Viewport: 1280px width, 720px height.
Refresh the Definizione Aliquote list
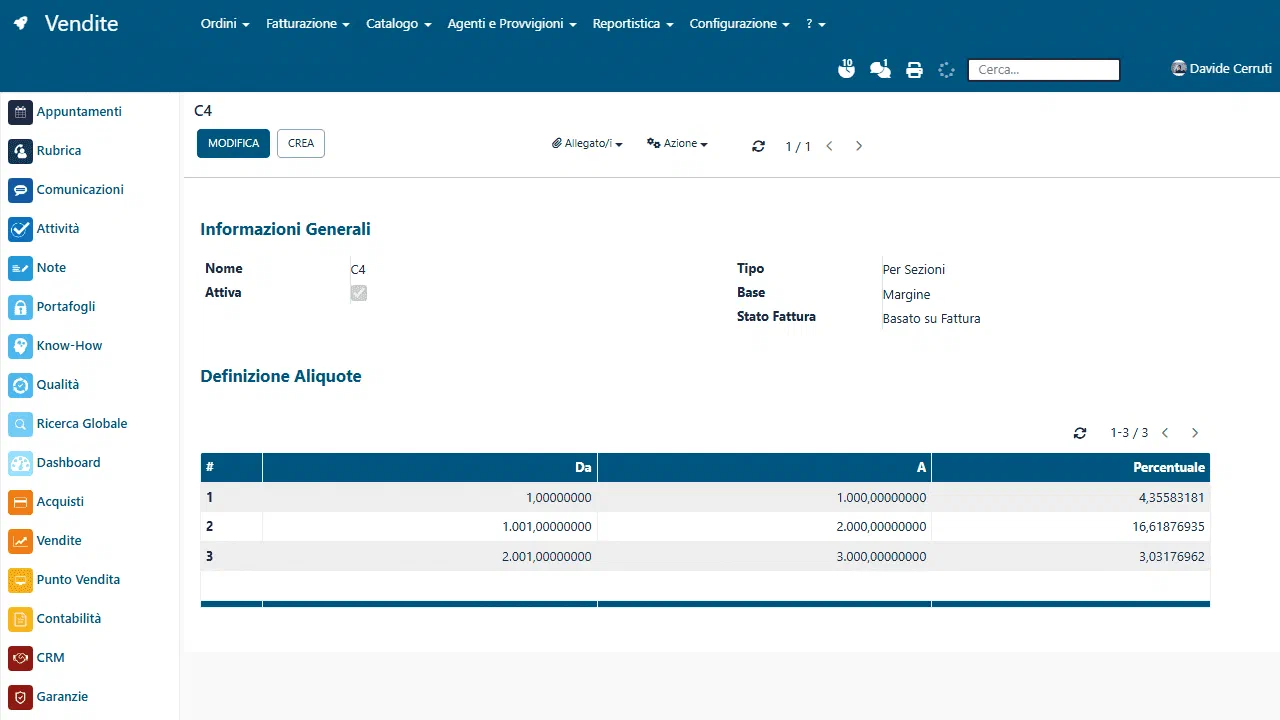[1080, 433]
